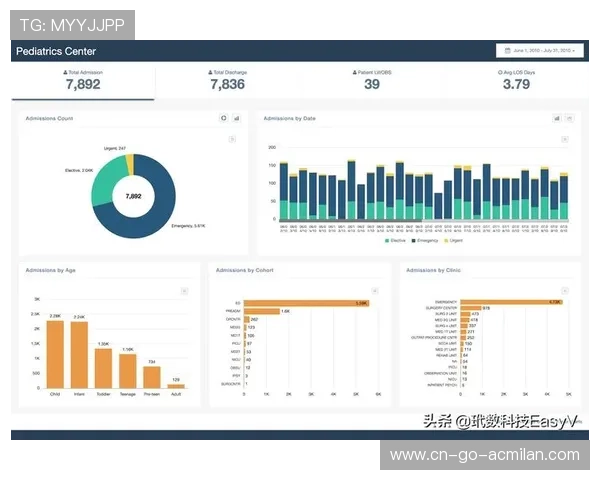Open the date range picker dropdown
This screenshot has width=600, height=480.
[x=538, y=50]
